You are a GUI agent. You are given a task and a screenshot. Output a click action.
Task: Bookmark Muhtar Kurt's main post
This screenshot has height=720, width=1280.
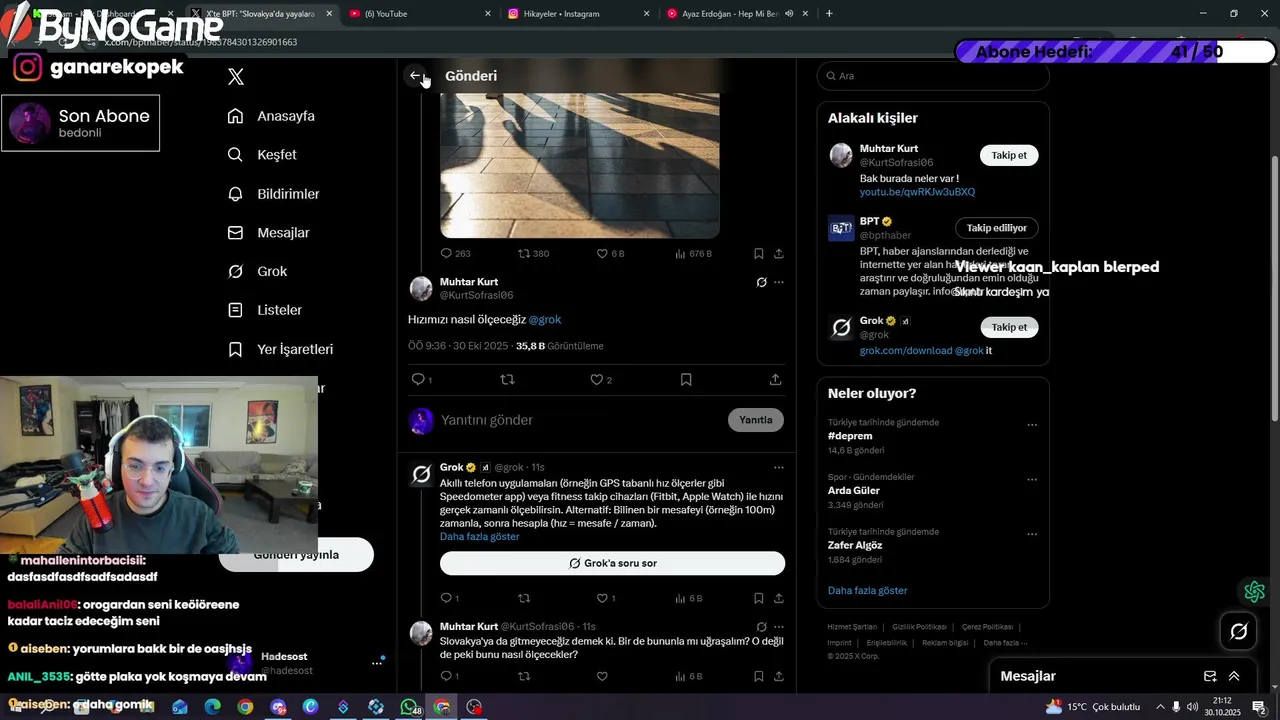click(x=686, y=380)
